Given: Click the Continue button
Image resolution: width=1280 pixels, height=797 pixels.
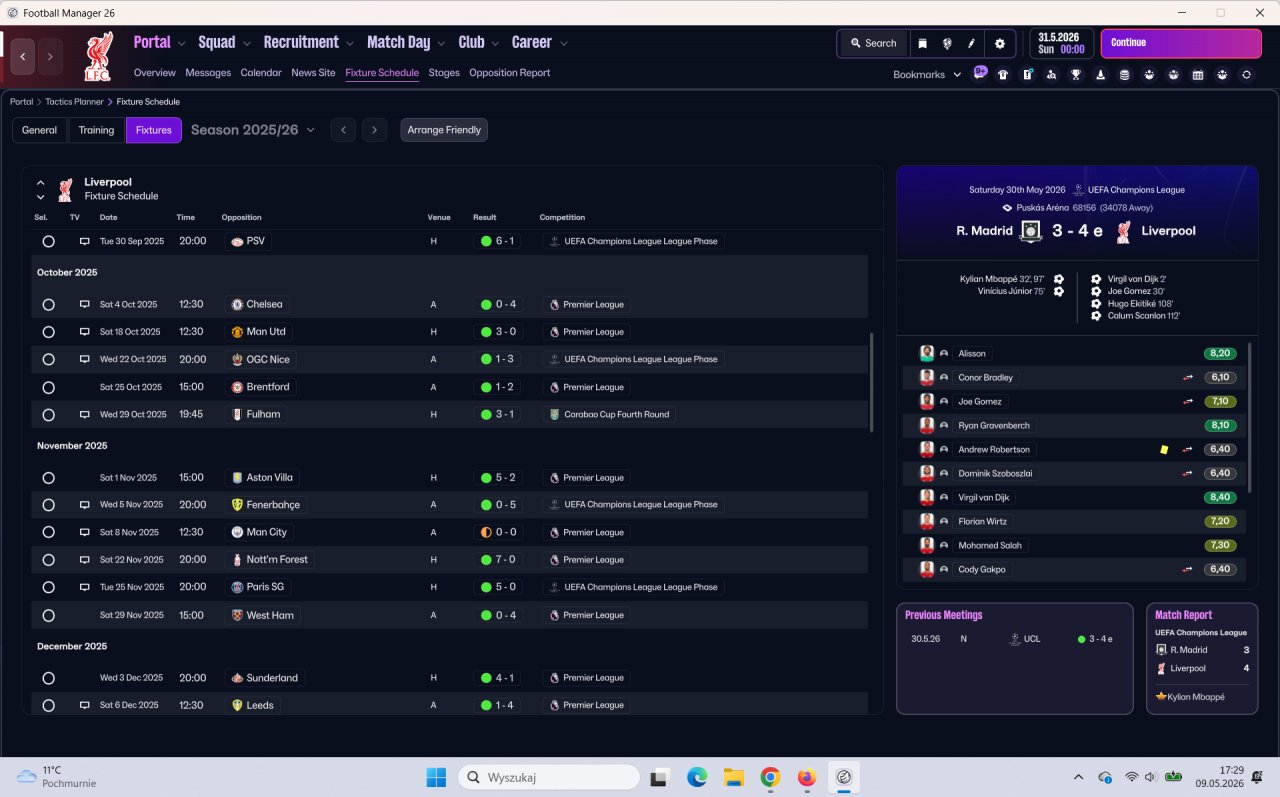Looking at the screenshot, I should [x=1181, y=43].
